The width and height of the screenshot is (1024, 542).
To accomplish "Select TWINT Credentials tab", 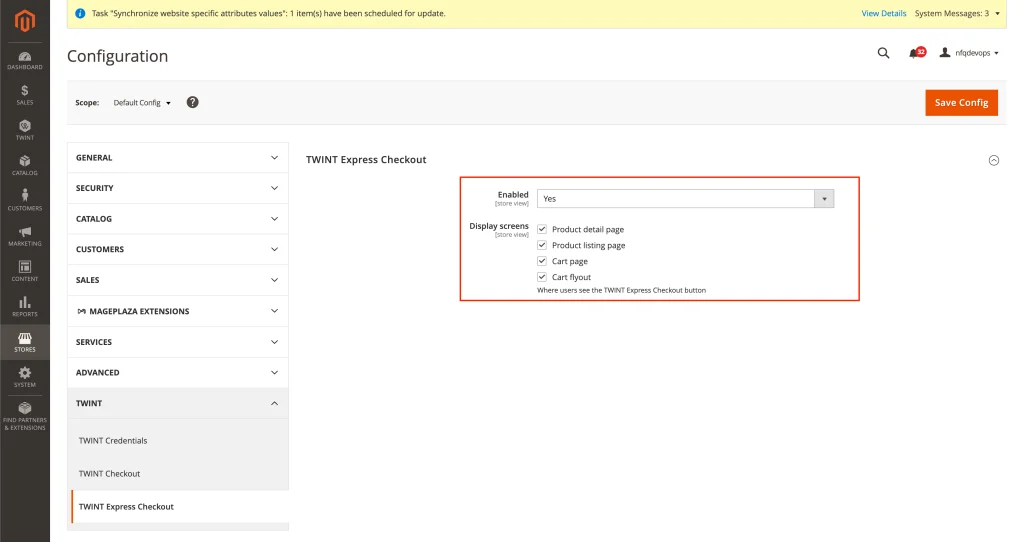I will click(x=113, y=441).
